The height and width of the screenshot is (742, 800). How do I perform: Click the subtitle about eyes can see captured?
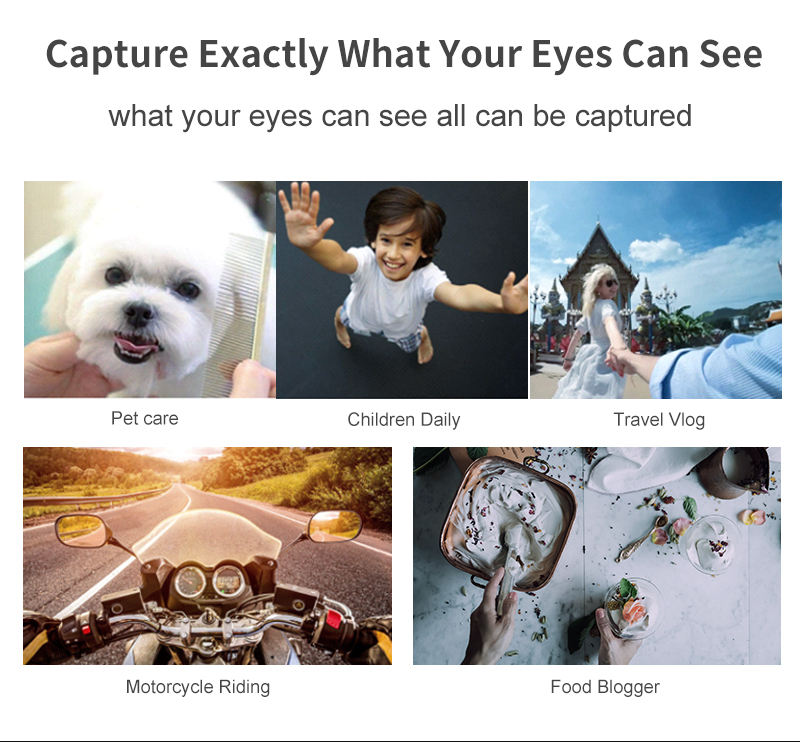(400, 116)
